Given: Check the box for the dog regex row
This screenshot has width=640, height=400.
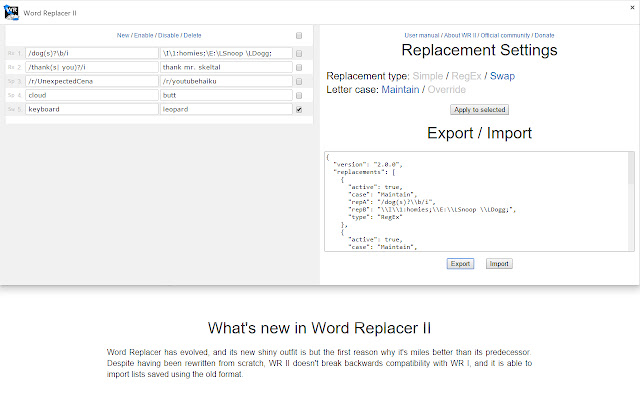Looking at the screenshot, I should pyautogui.click(x=299, y=53).
